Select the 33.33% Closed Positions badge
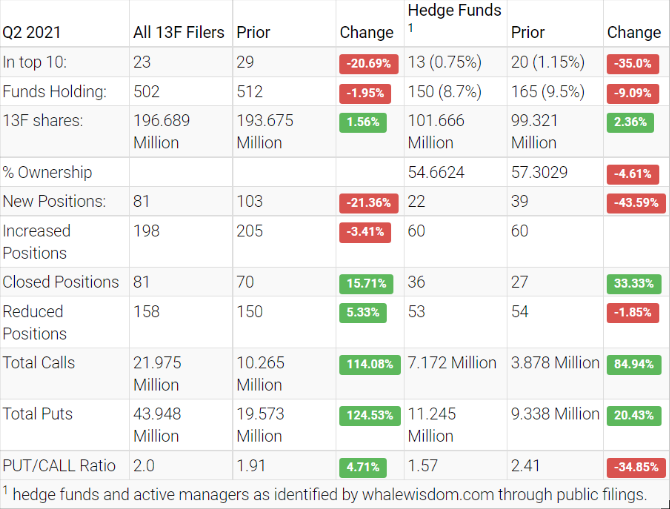Viewport: 670px width, 509px height. point(634,283)
